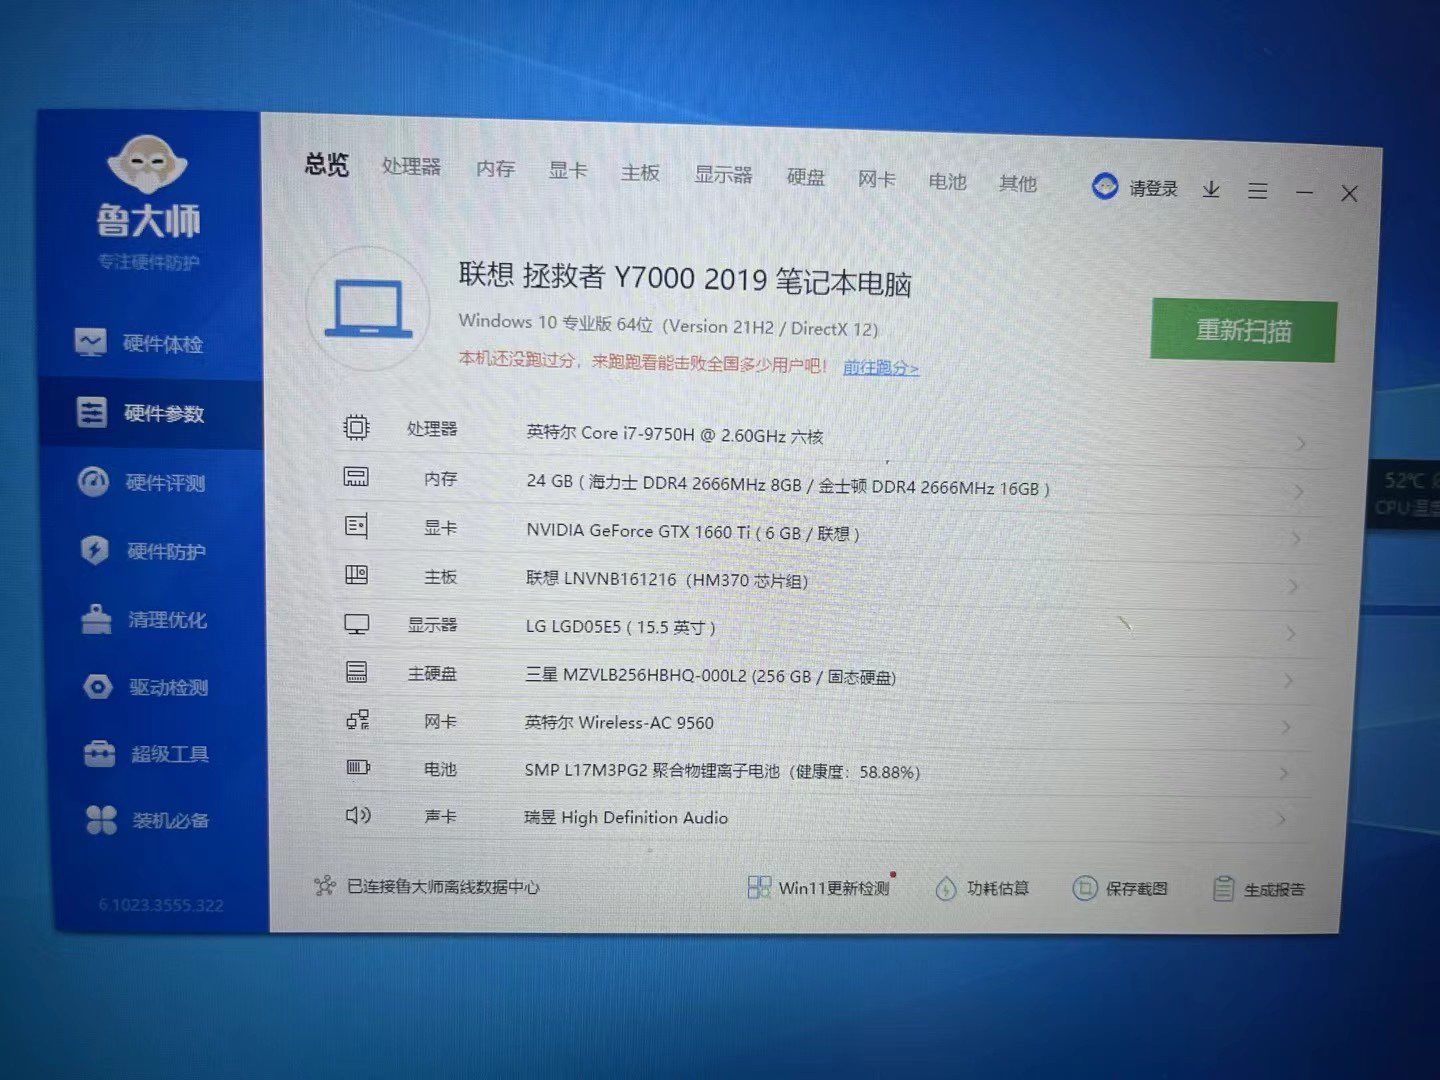This screenshot has width=1440, height=1080.
Task: Click Win11更新检测 button
Action: click(x=820, y=887)
